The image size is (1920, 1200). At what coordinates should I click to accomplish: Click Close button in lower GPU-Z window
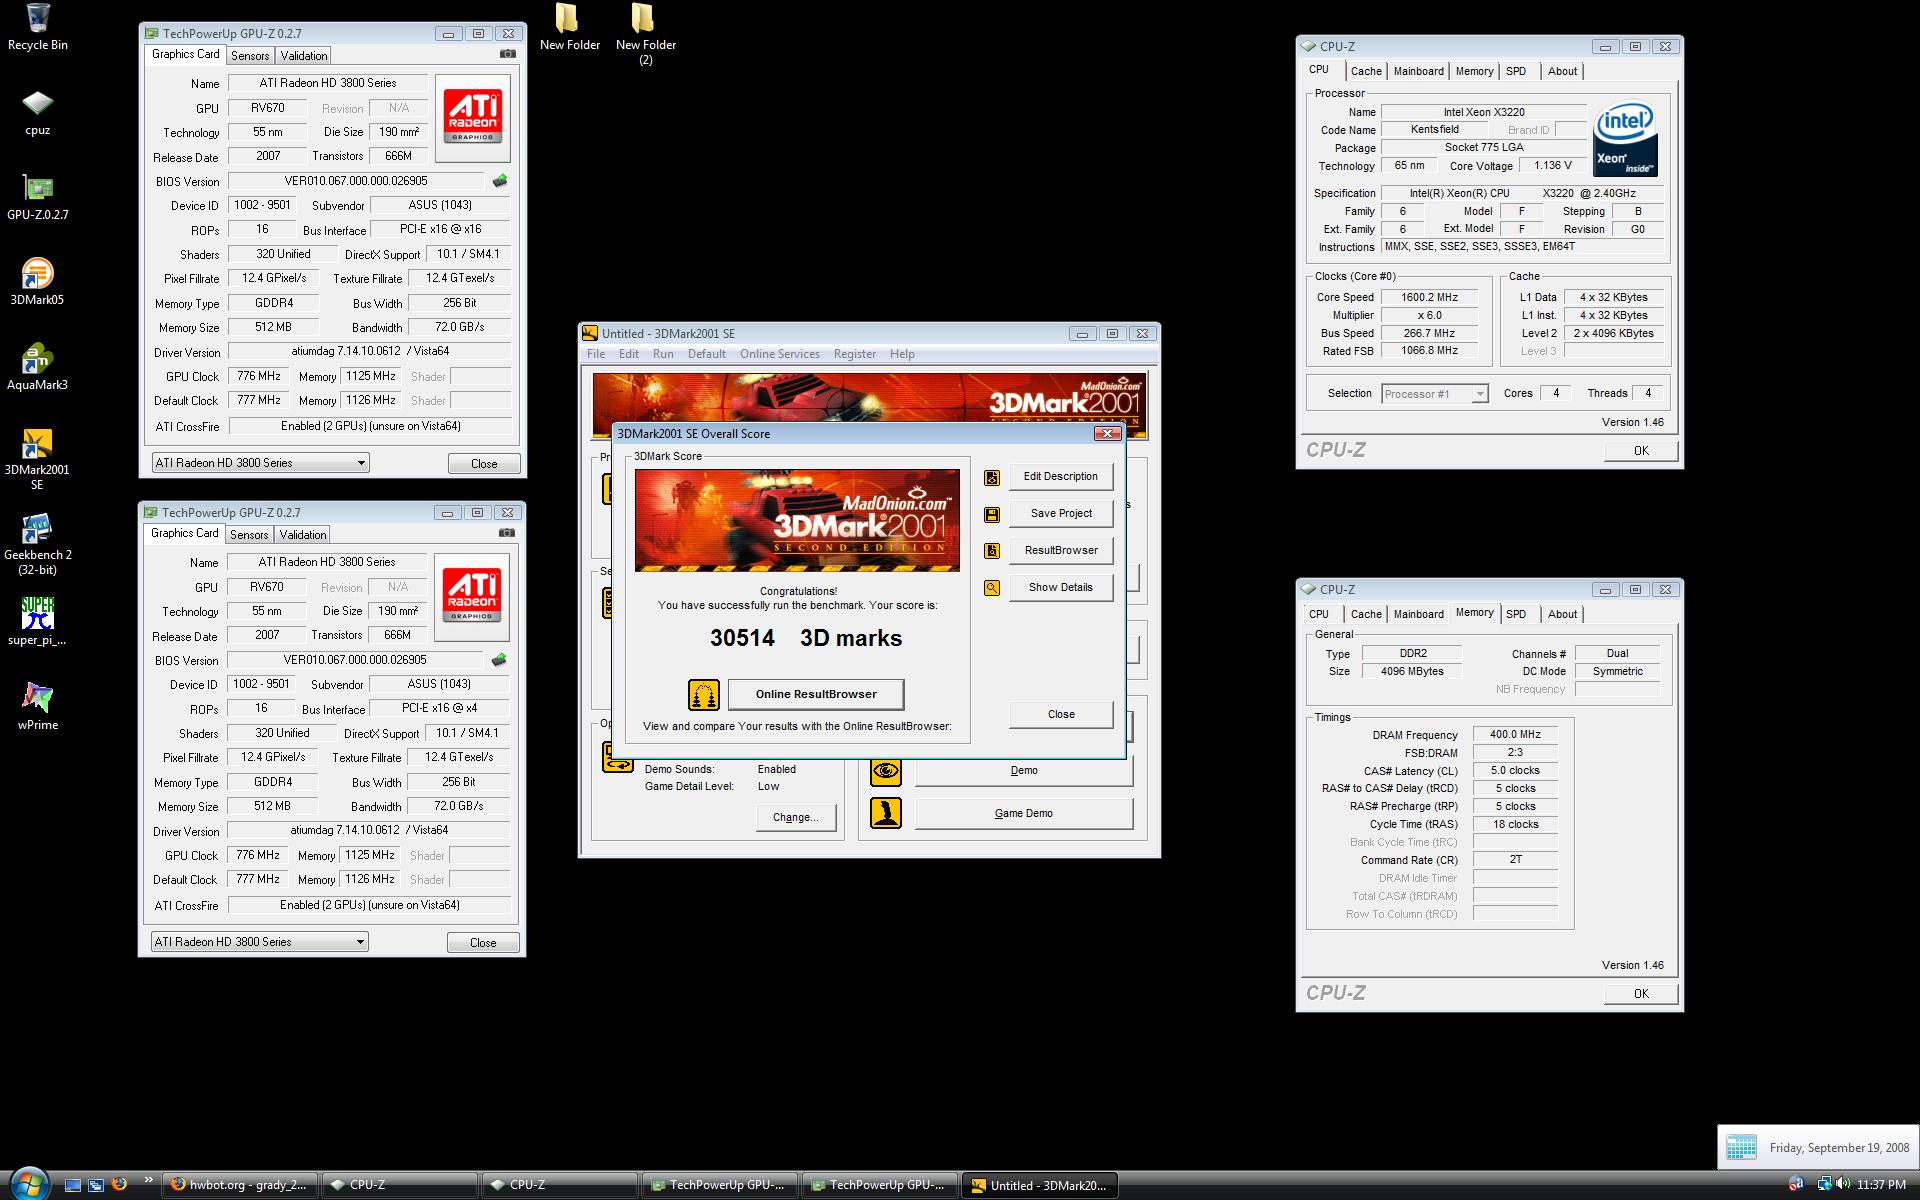click(x=483, y=943)
